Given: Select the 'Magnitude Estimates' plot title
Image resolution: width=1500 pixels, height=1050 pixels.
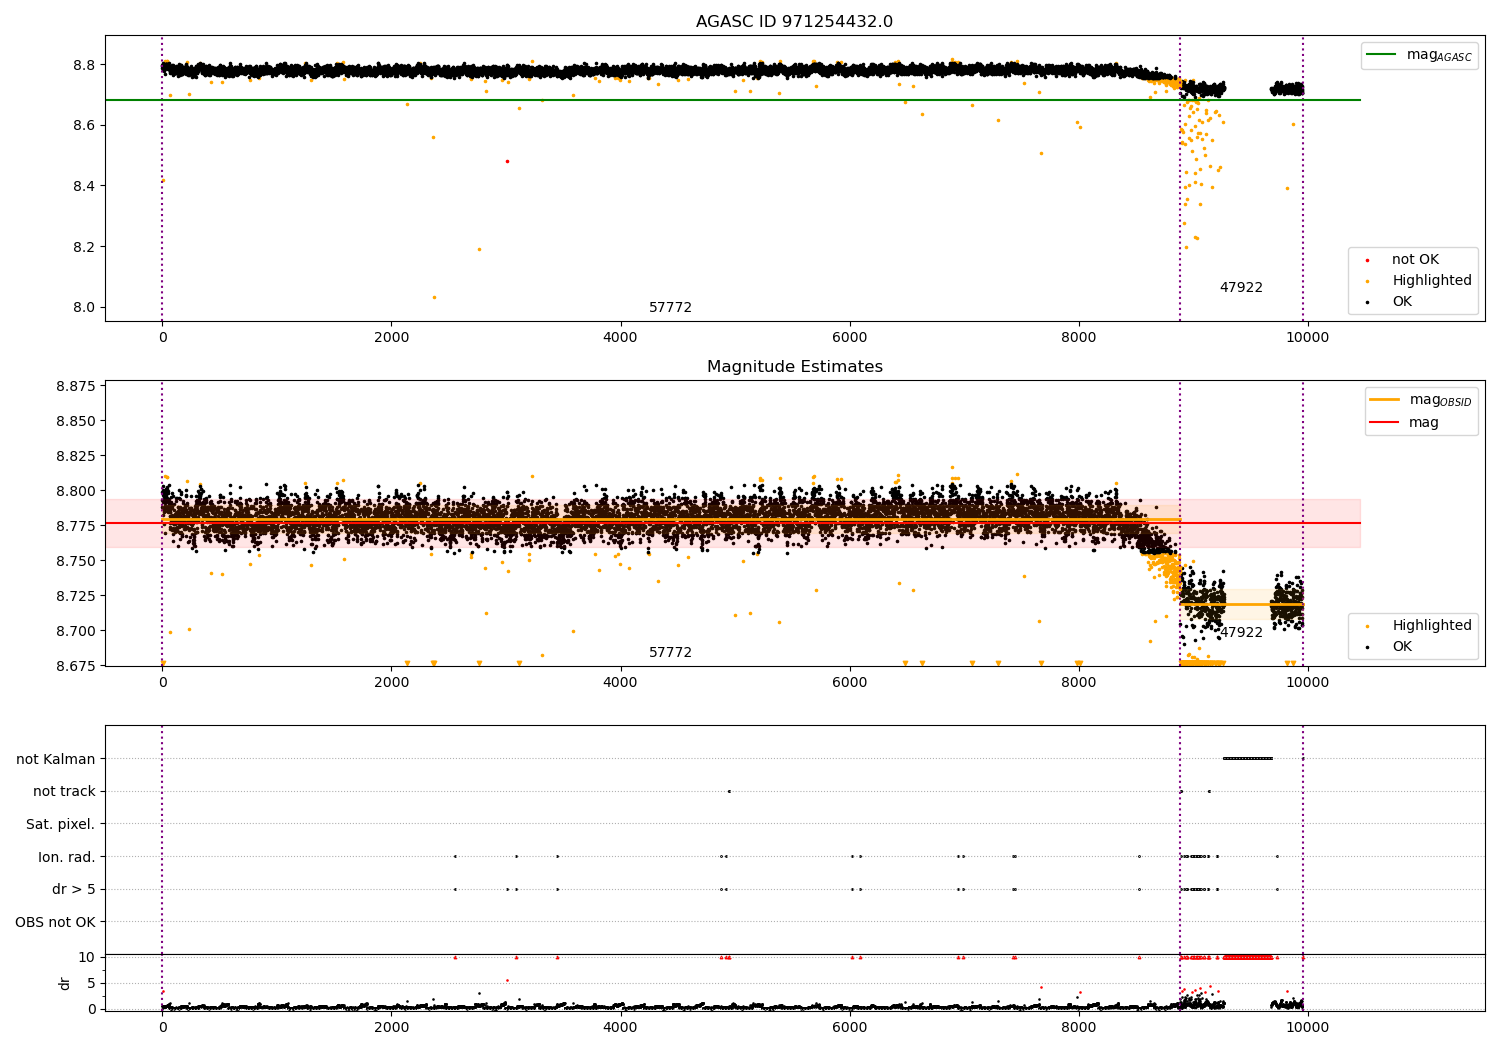Looking at the screenshot, I should [794, 367].
